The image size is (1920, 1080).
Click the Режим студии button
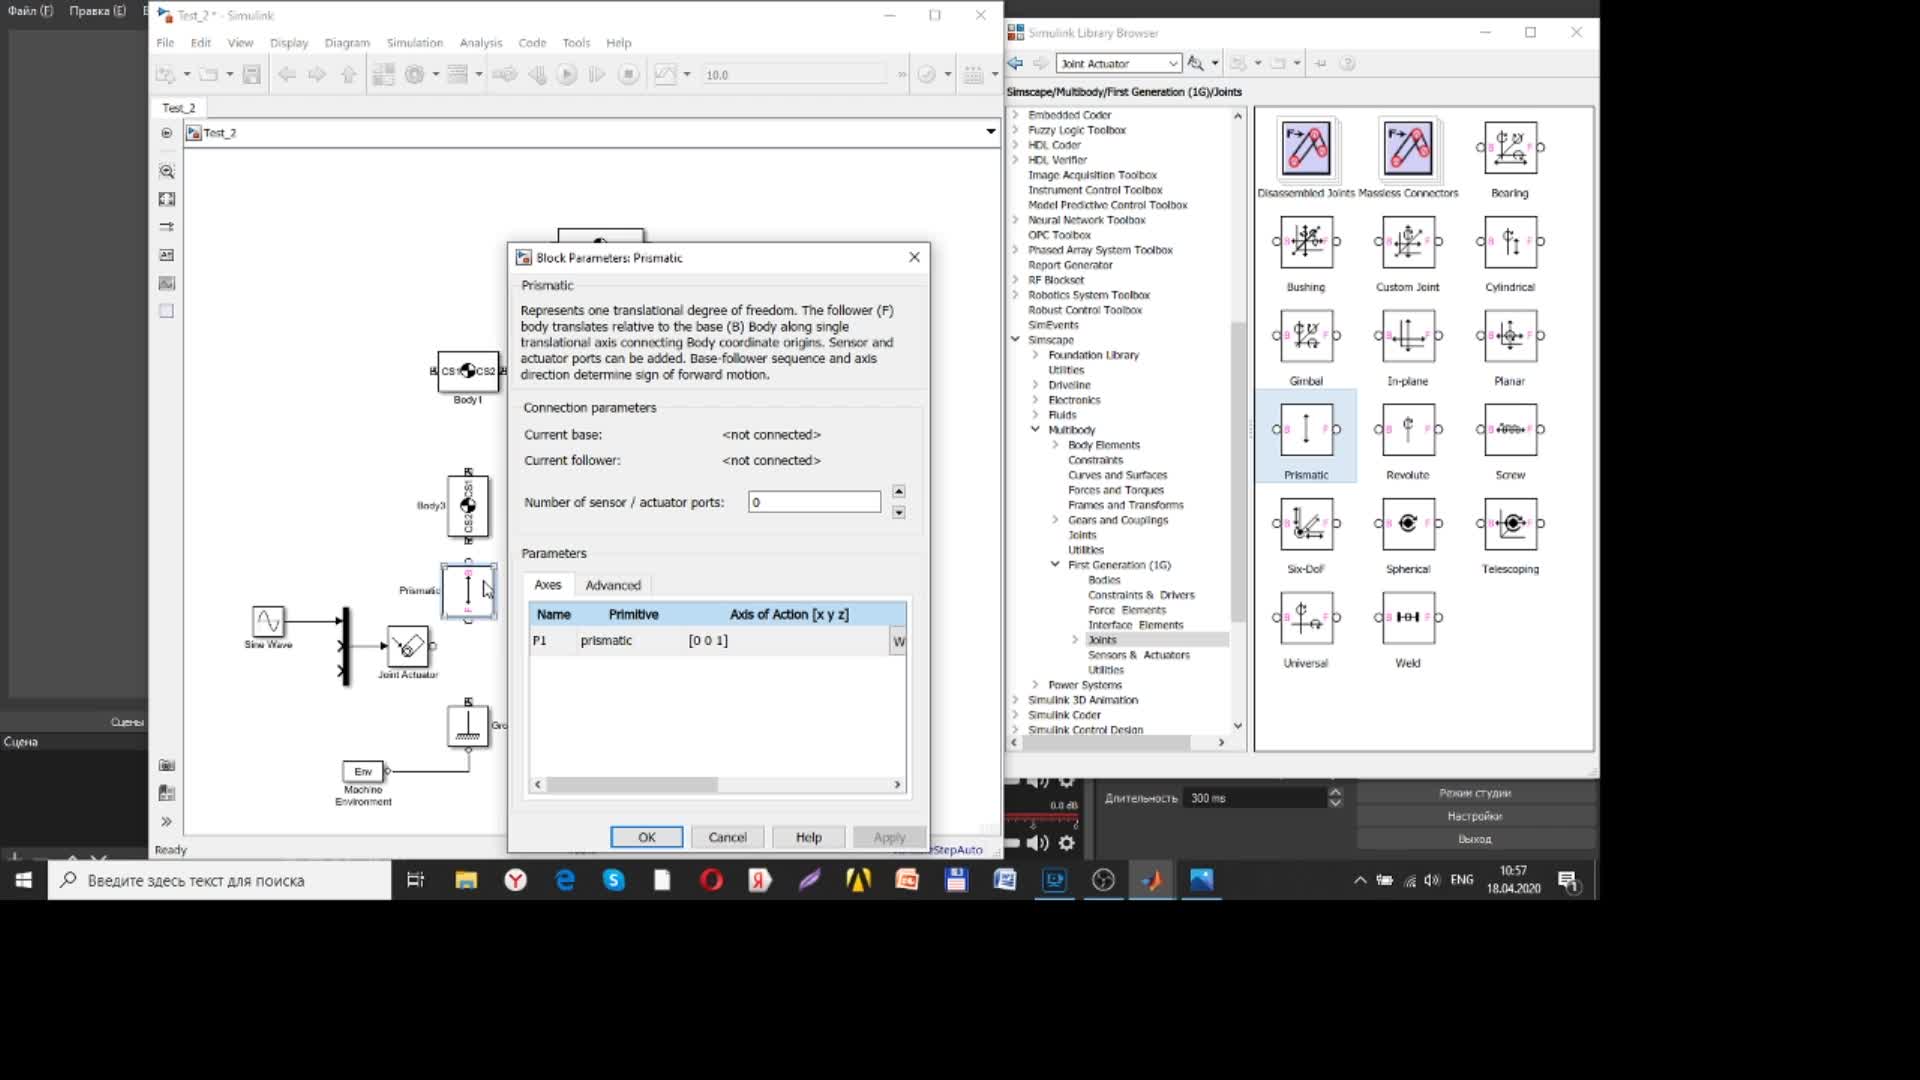click(x=1475, y=793)
